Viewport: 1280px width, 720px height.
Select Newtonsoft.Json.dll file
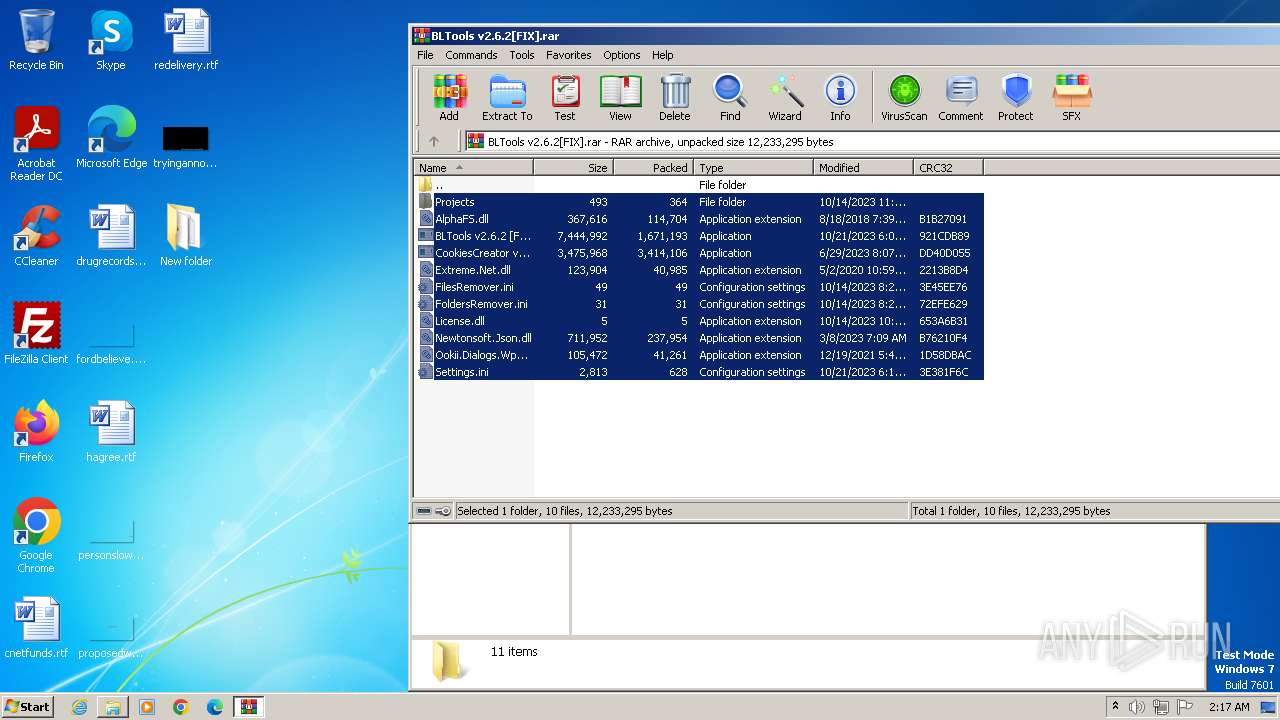click(699, 338)
